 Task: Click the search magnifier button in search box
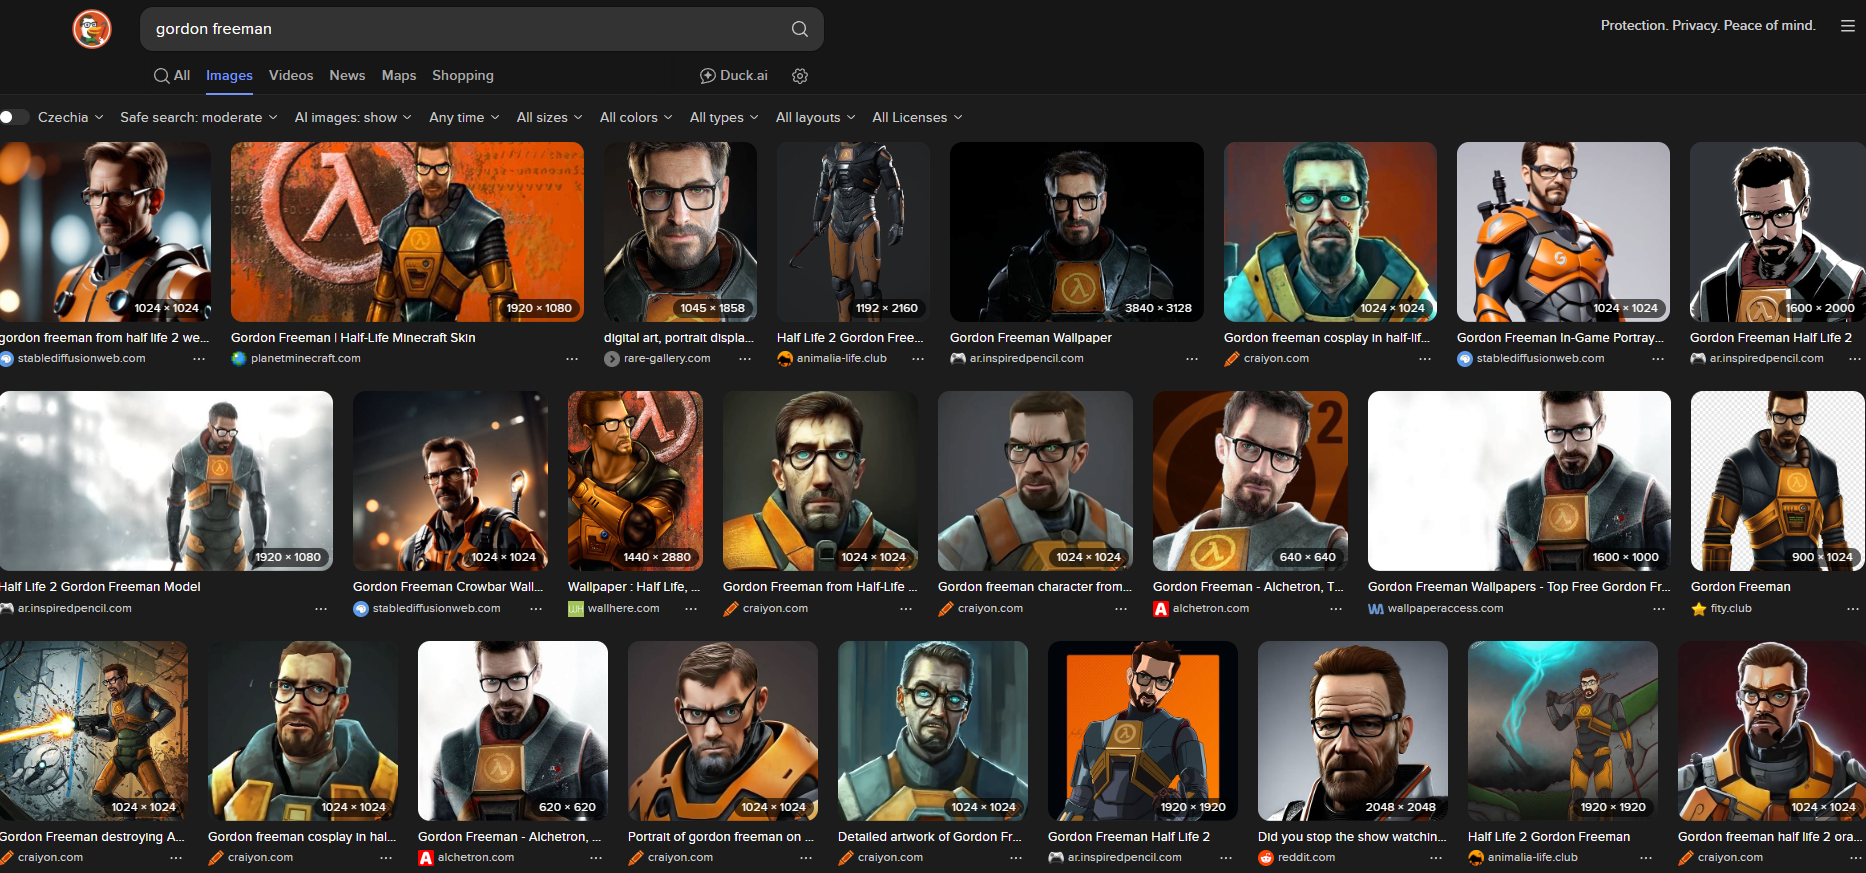pos(800,29)
